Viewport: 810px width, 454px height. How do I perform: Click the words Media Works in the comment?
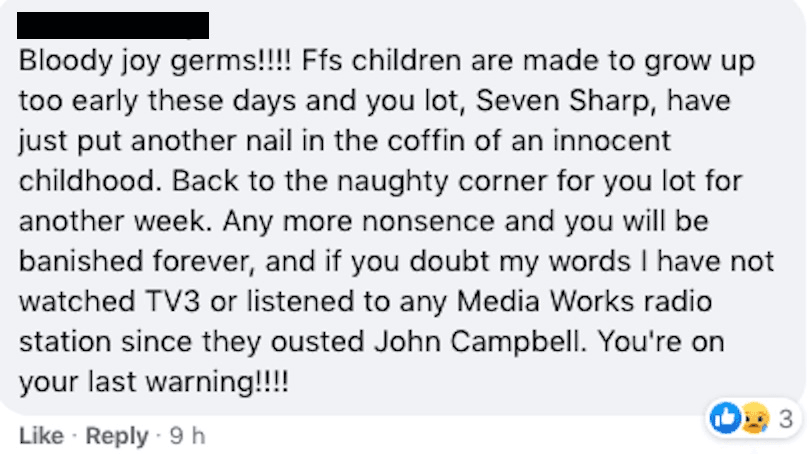[546, 301]
